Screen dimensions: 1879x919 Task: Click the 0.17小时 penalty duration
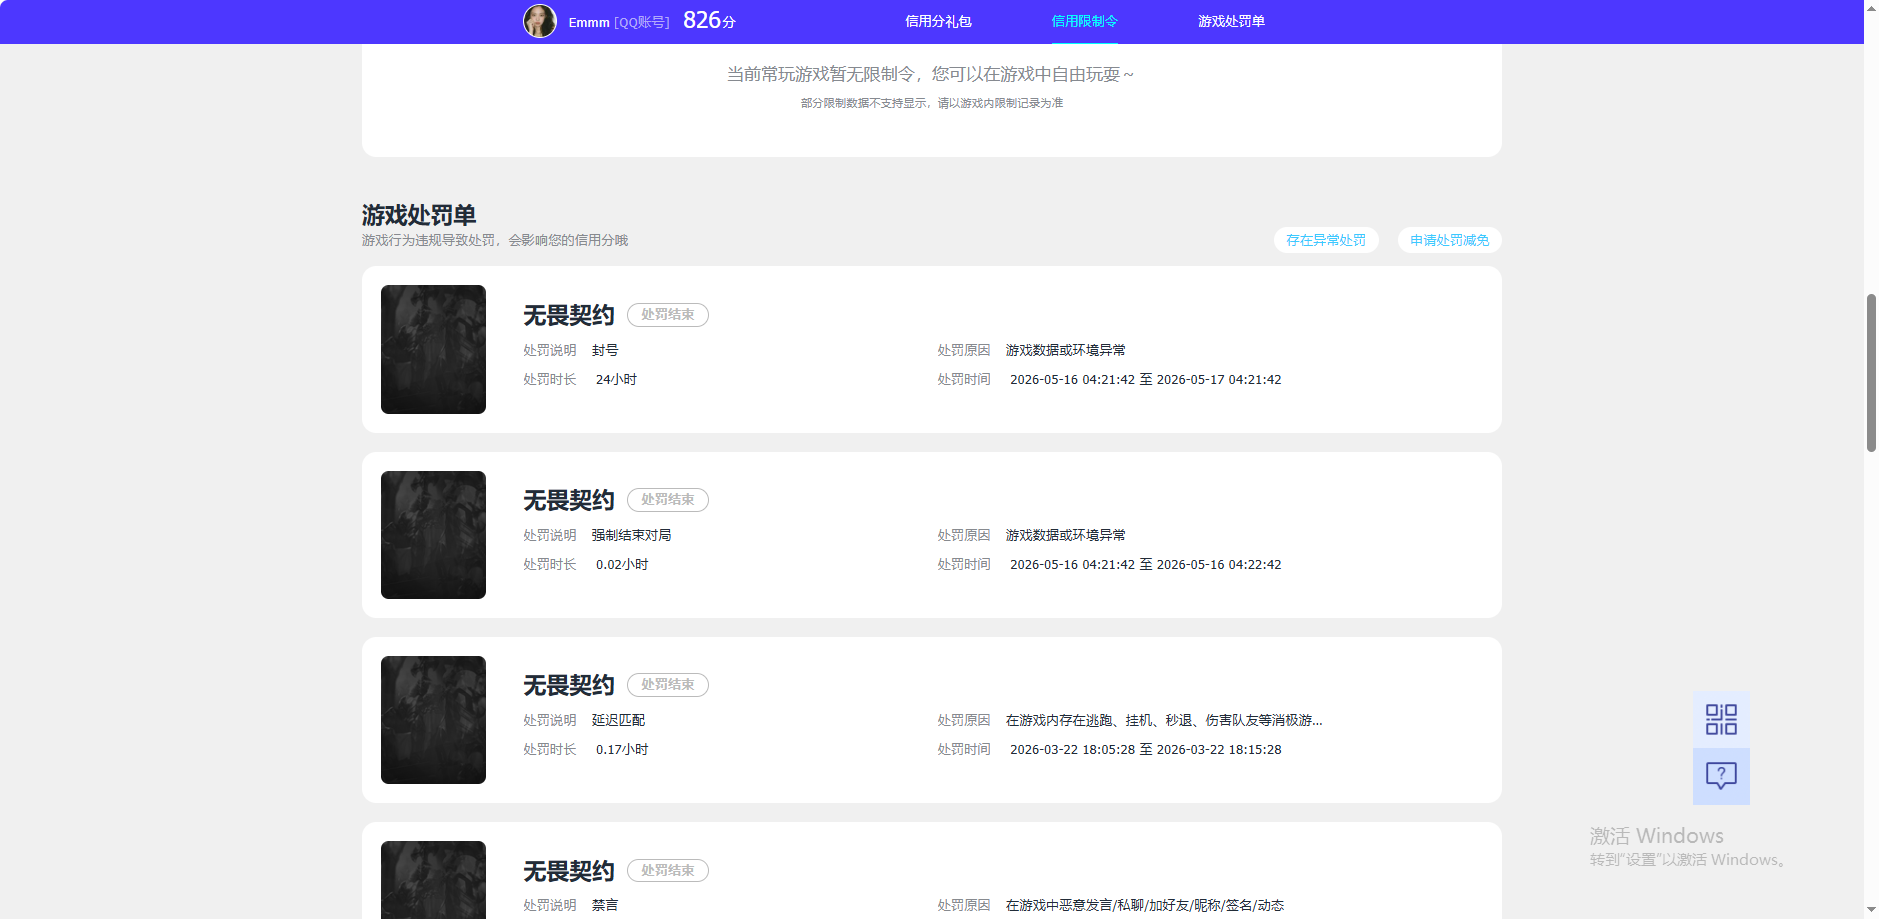point(622,750)
